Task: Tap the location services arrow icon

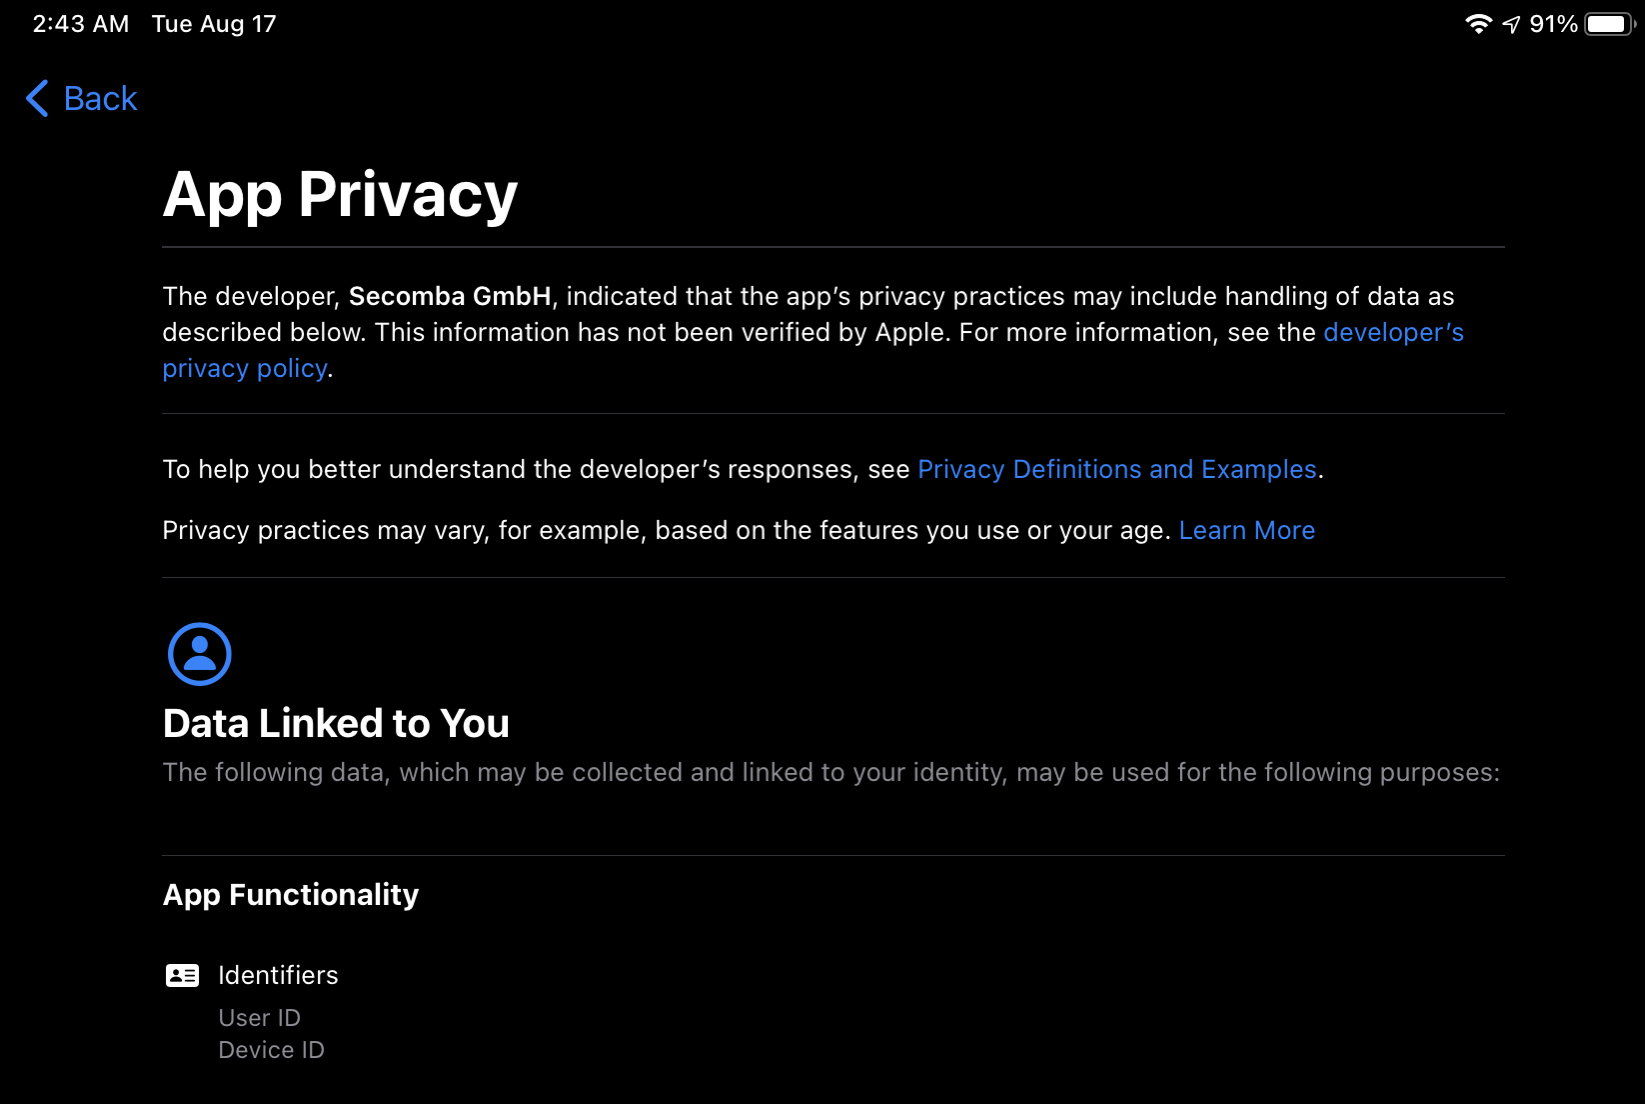Action: (1511, 24)
